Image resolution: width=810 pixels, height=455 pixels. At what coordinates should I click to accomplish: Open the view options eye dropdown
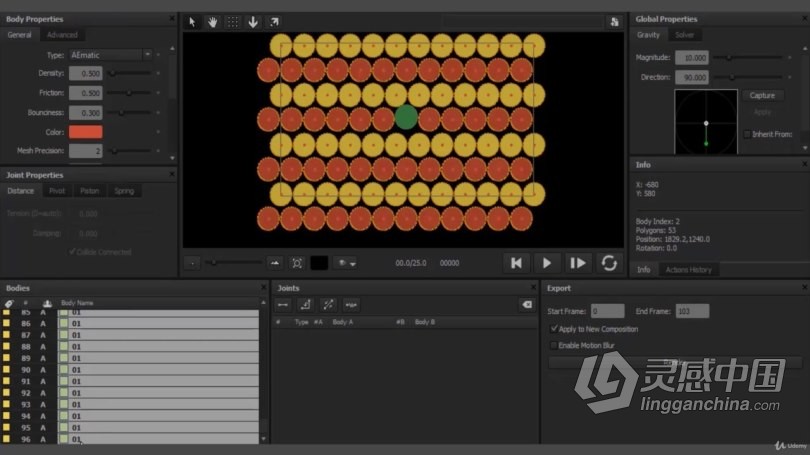[x=346, y=263]
